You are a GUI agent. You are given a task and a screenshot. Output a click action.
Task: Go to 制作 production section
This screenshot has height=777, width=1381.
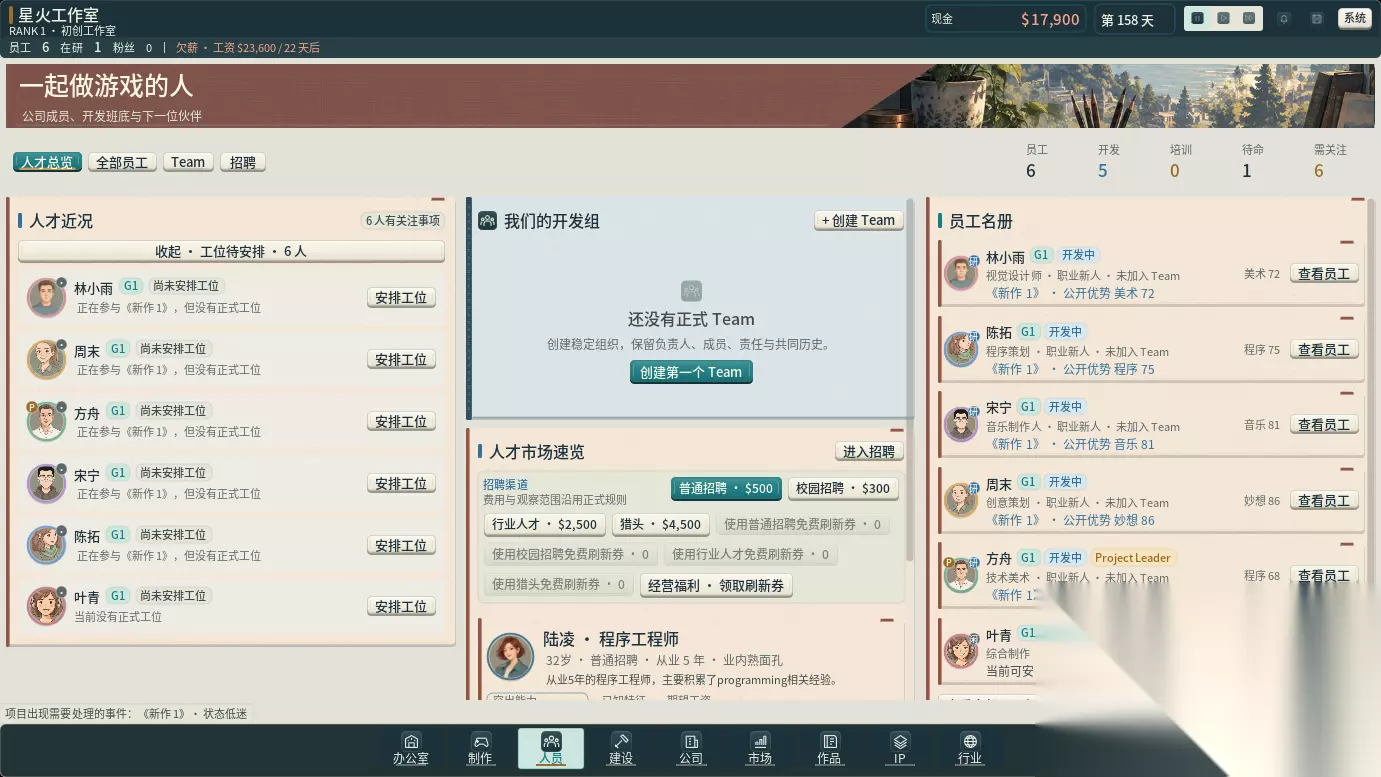click(x=480, y=749)
